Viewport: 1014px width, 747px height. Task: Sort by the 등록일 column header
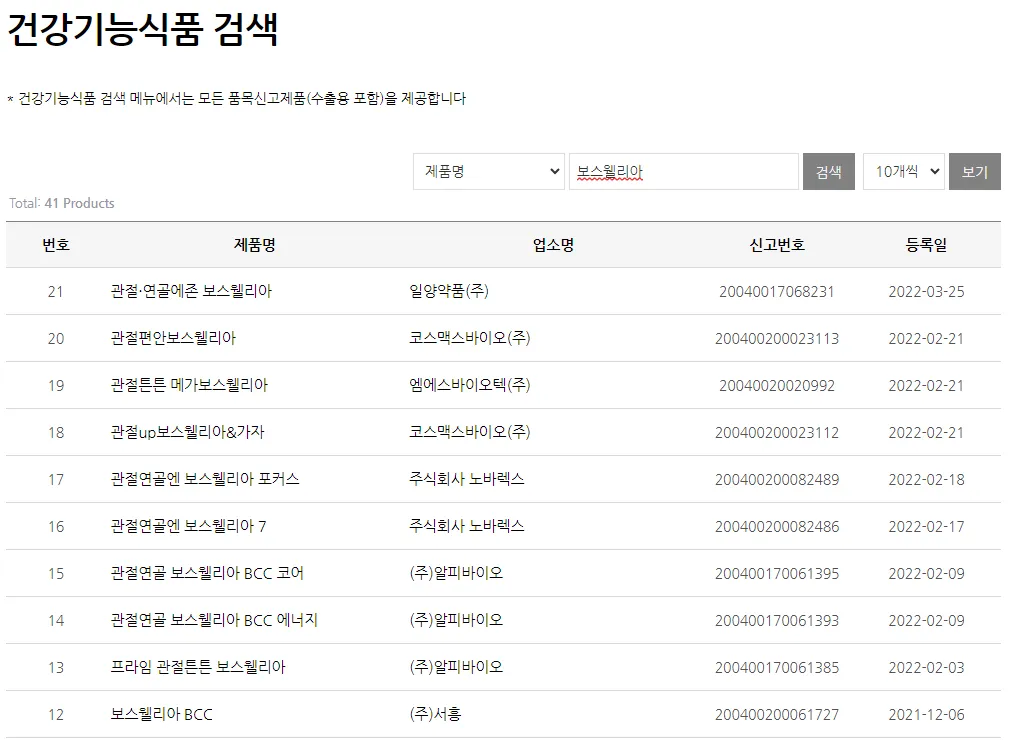coord(927,244)
